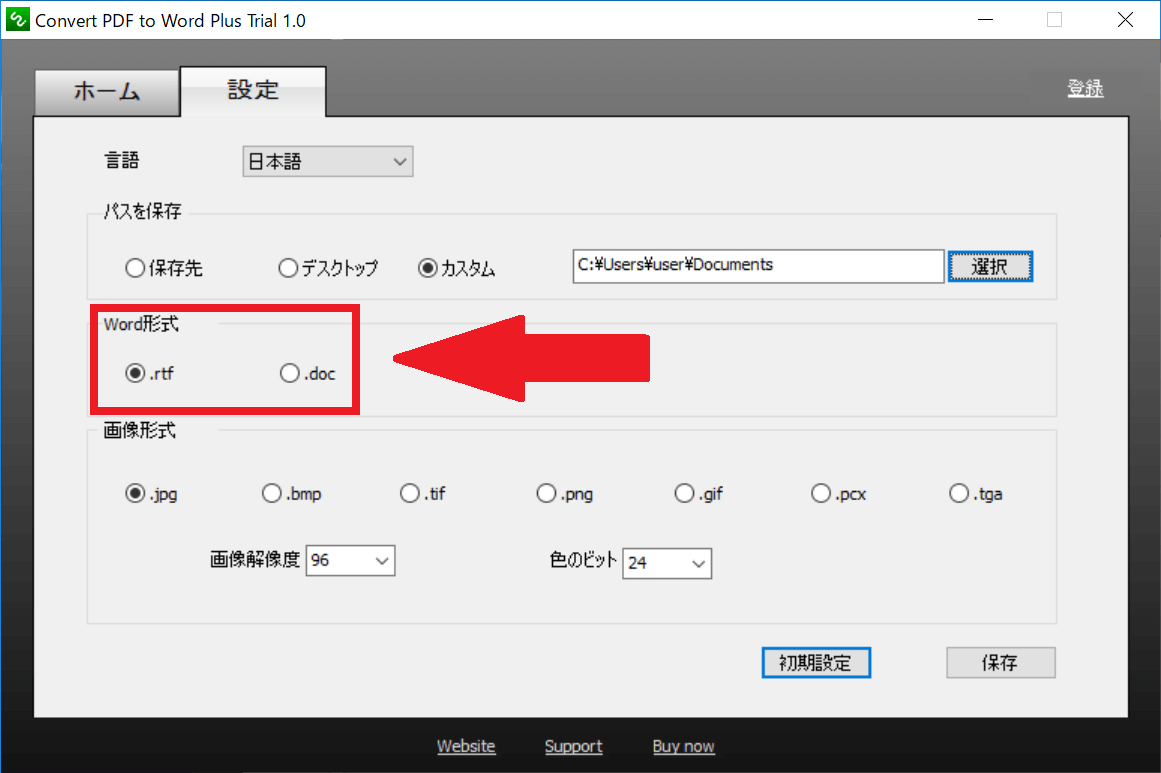Pick the .gif image format
The image size is (1161, 773).
coord(684,492)
